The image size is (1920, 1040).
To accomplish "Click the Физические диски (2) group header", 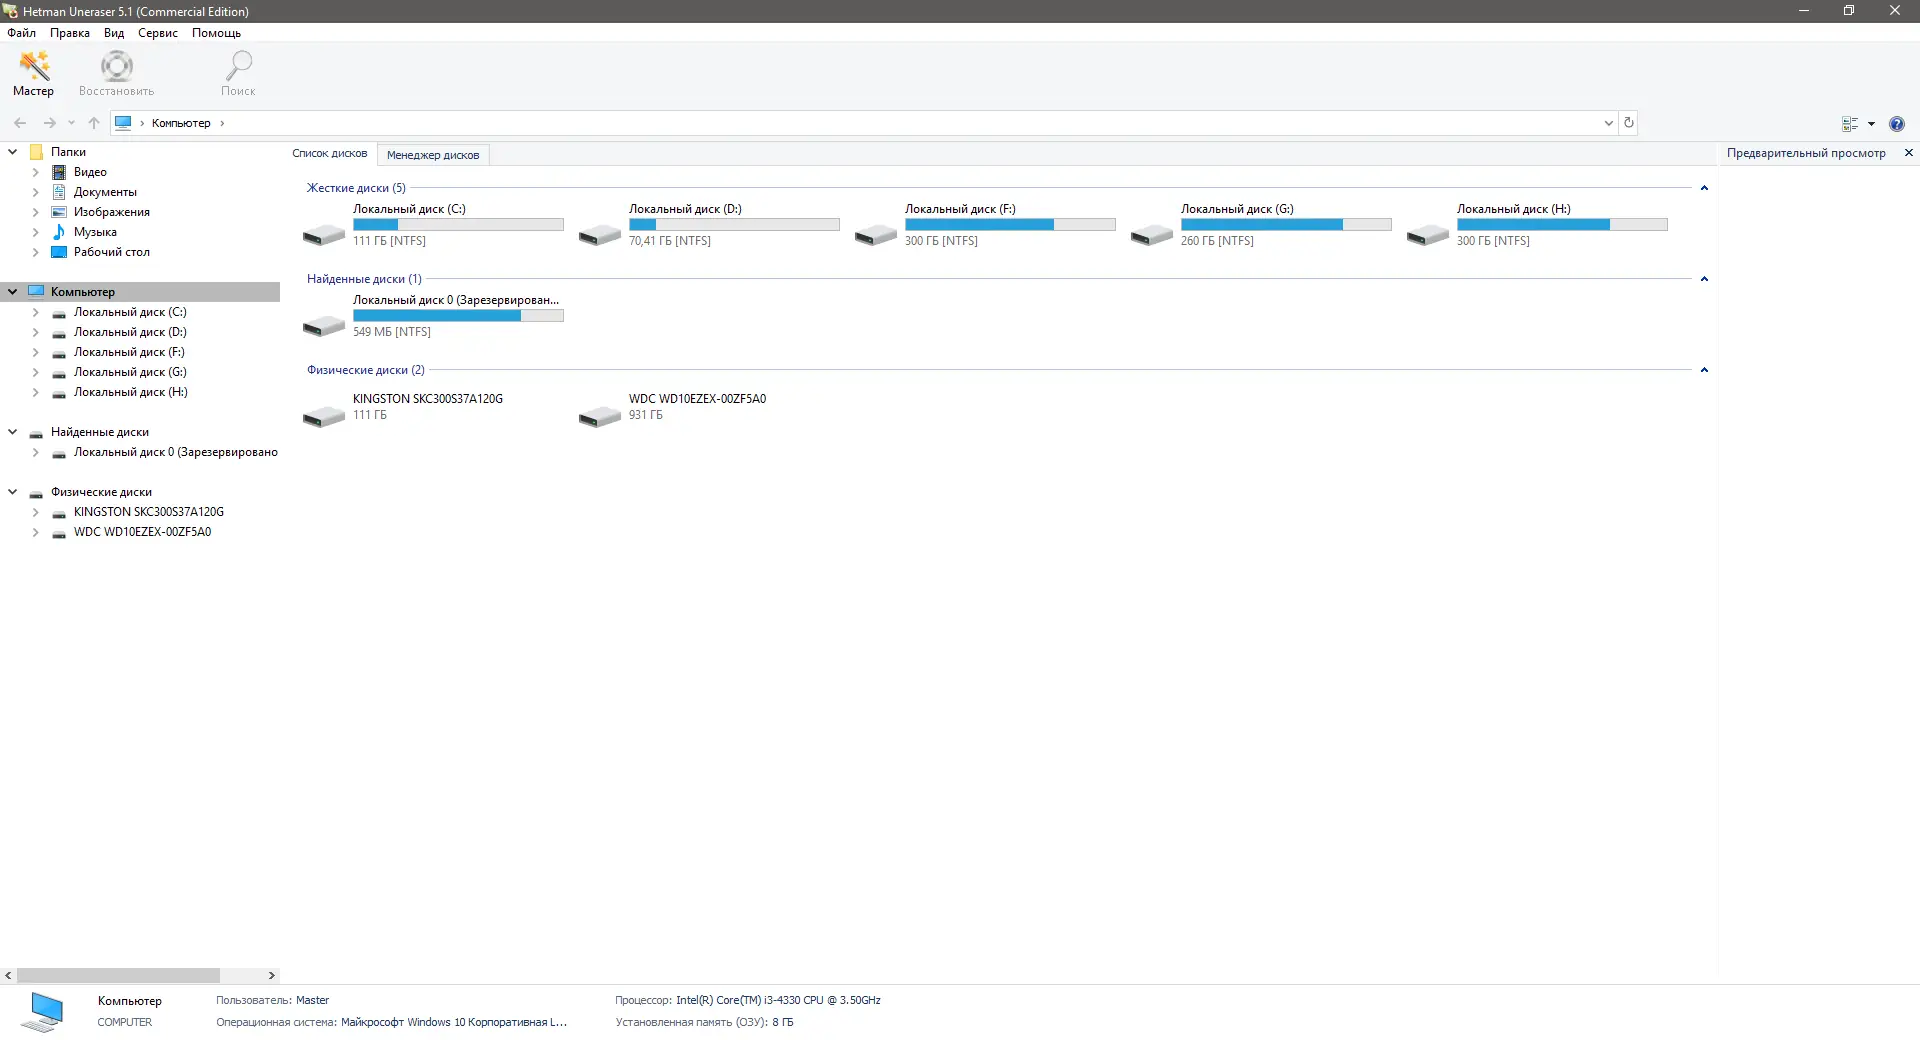I will point(366,370).
